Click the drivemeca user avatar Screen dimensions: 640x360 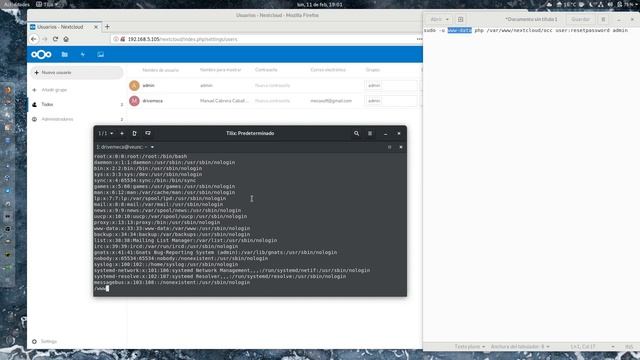pyautogui.click(x=134, y=101)
